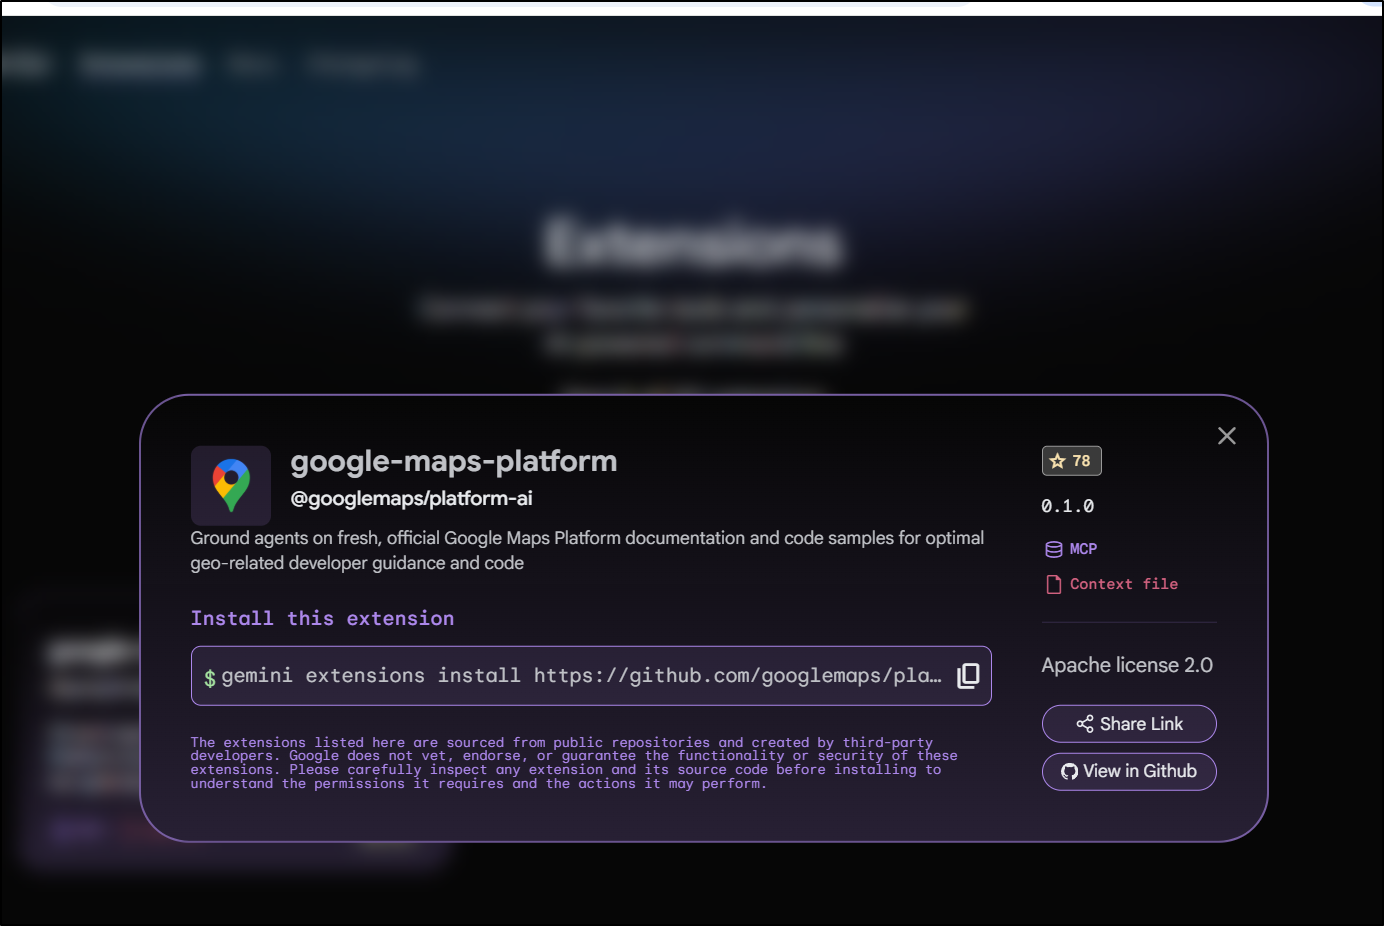Click the GitHub octocat icon
This screenshot has width=1384, height=926.
[x=1069, y=771]
